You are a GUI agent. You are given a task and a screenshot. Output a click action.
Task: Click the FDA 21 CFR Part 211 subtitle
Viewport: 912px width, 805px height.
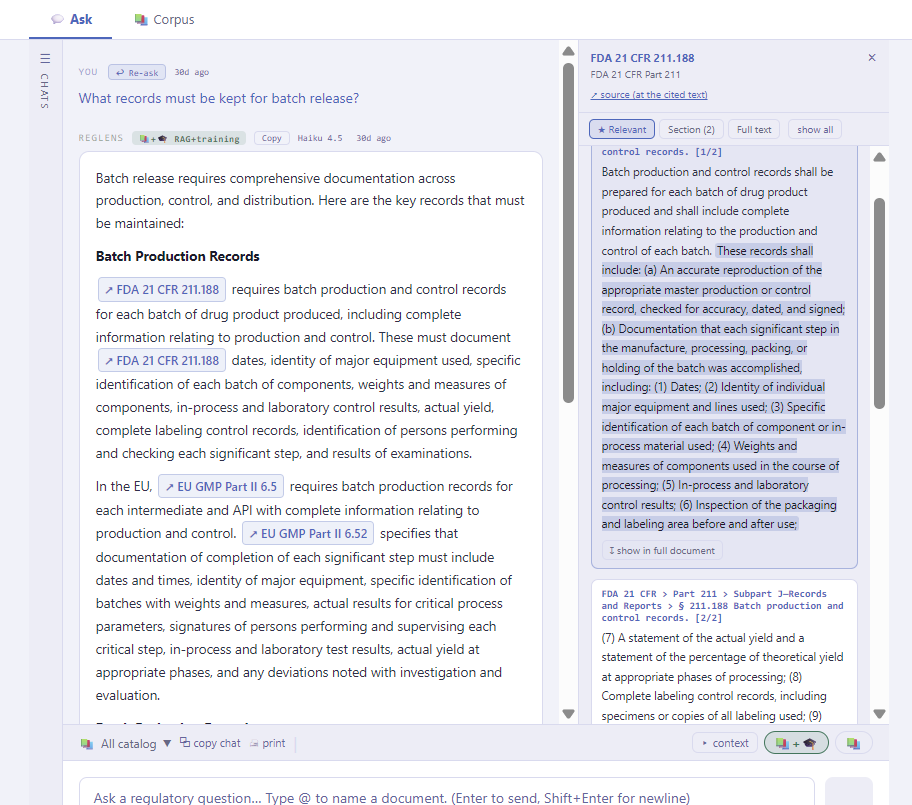click(635, 74)
